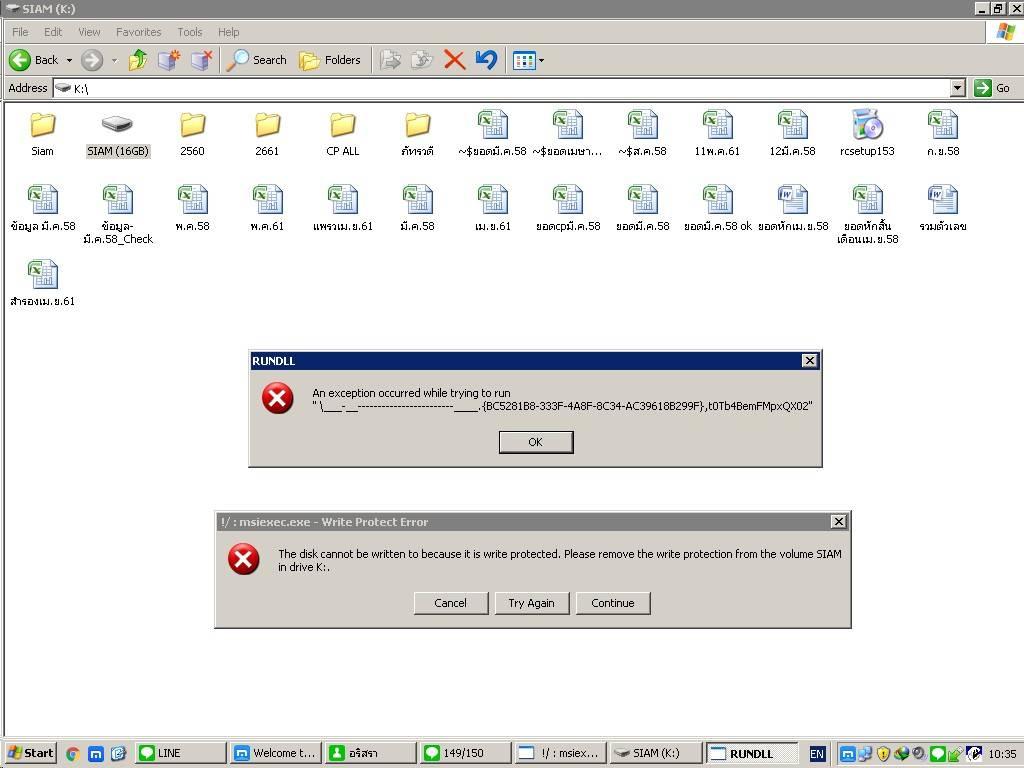
Task: Select the ข้อมูล-มี.ค.58_Check Excel file
Action: click(x=118, y=216)
